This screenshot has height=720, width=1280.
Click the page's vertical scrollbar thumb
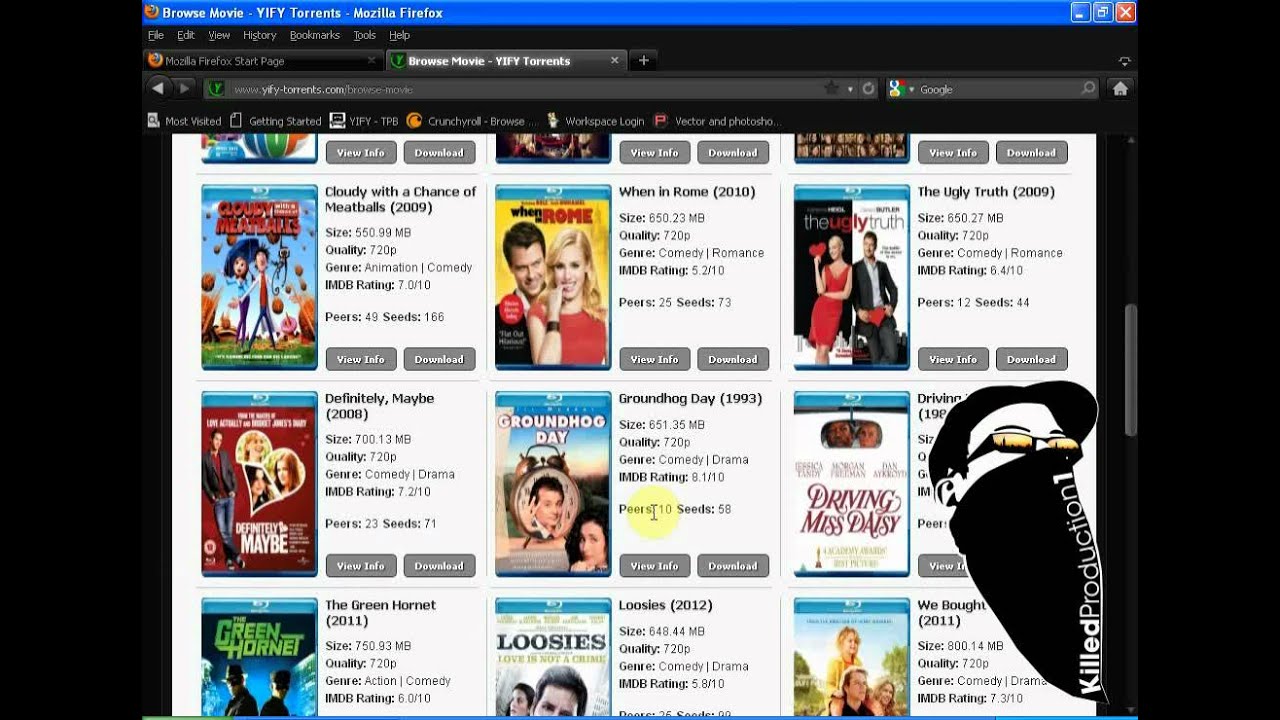(1131, 370)
